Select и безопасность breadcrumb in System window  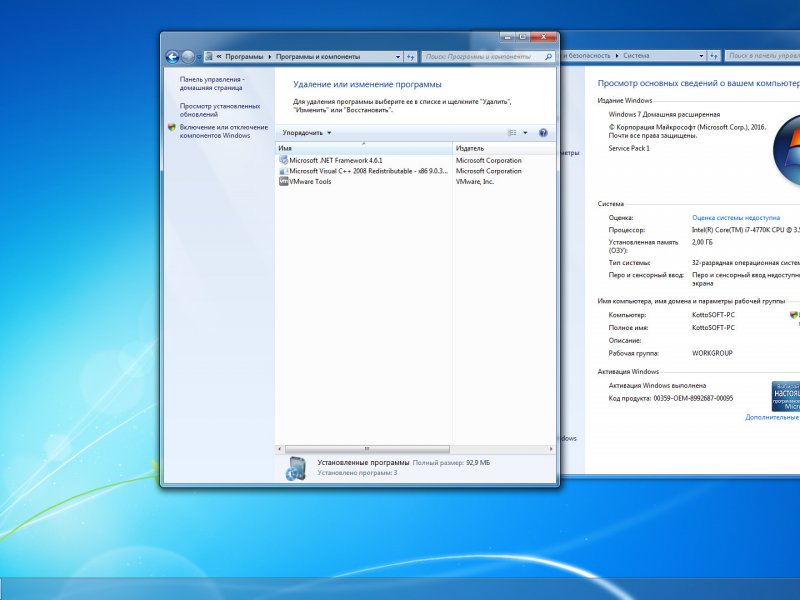pos(587,56)
